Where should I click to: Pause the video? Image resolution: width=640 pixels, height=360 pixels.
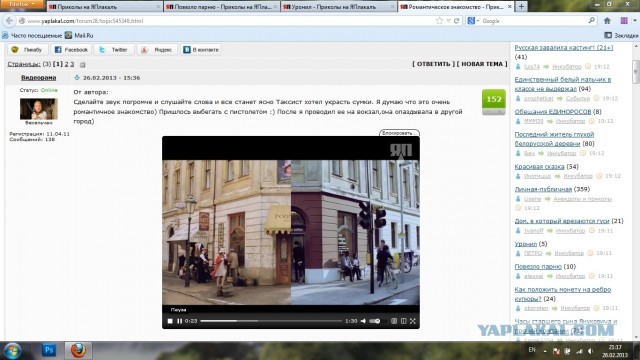click(180, 321)
